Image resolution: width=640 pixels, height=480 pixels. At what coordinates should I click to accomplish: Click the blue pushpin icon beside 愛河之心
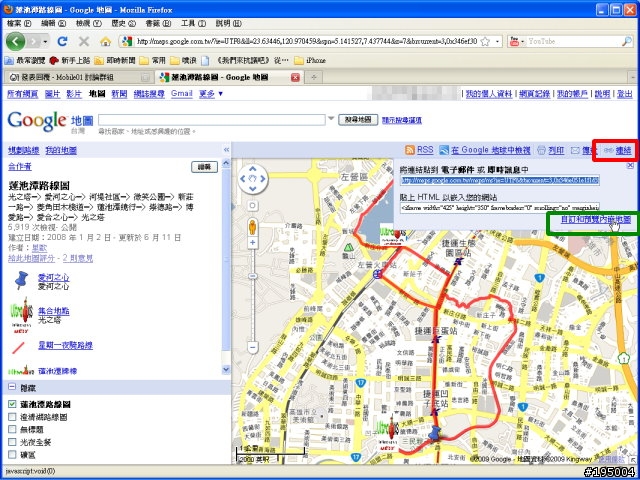[x=21, y=280]
